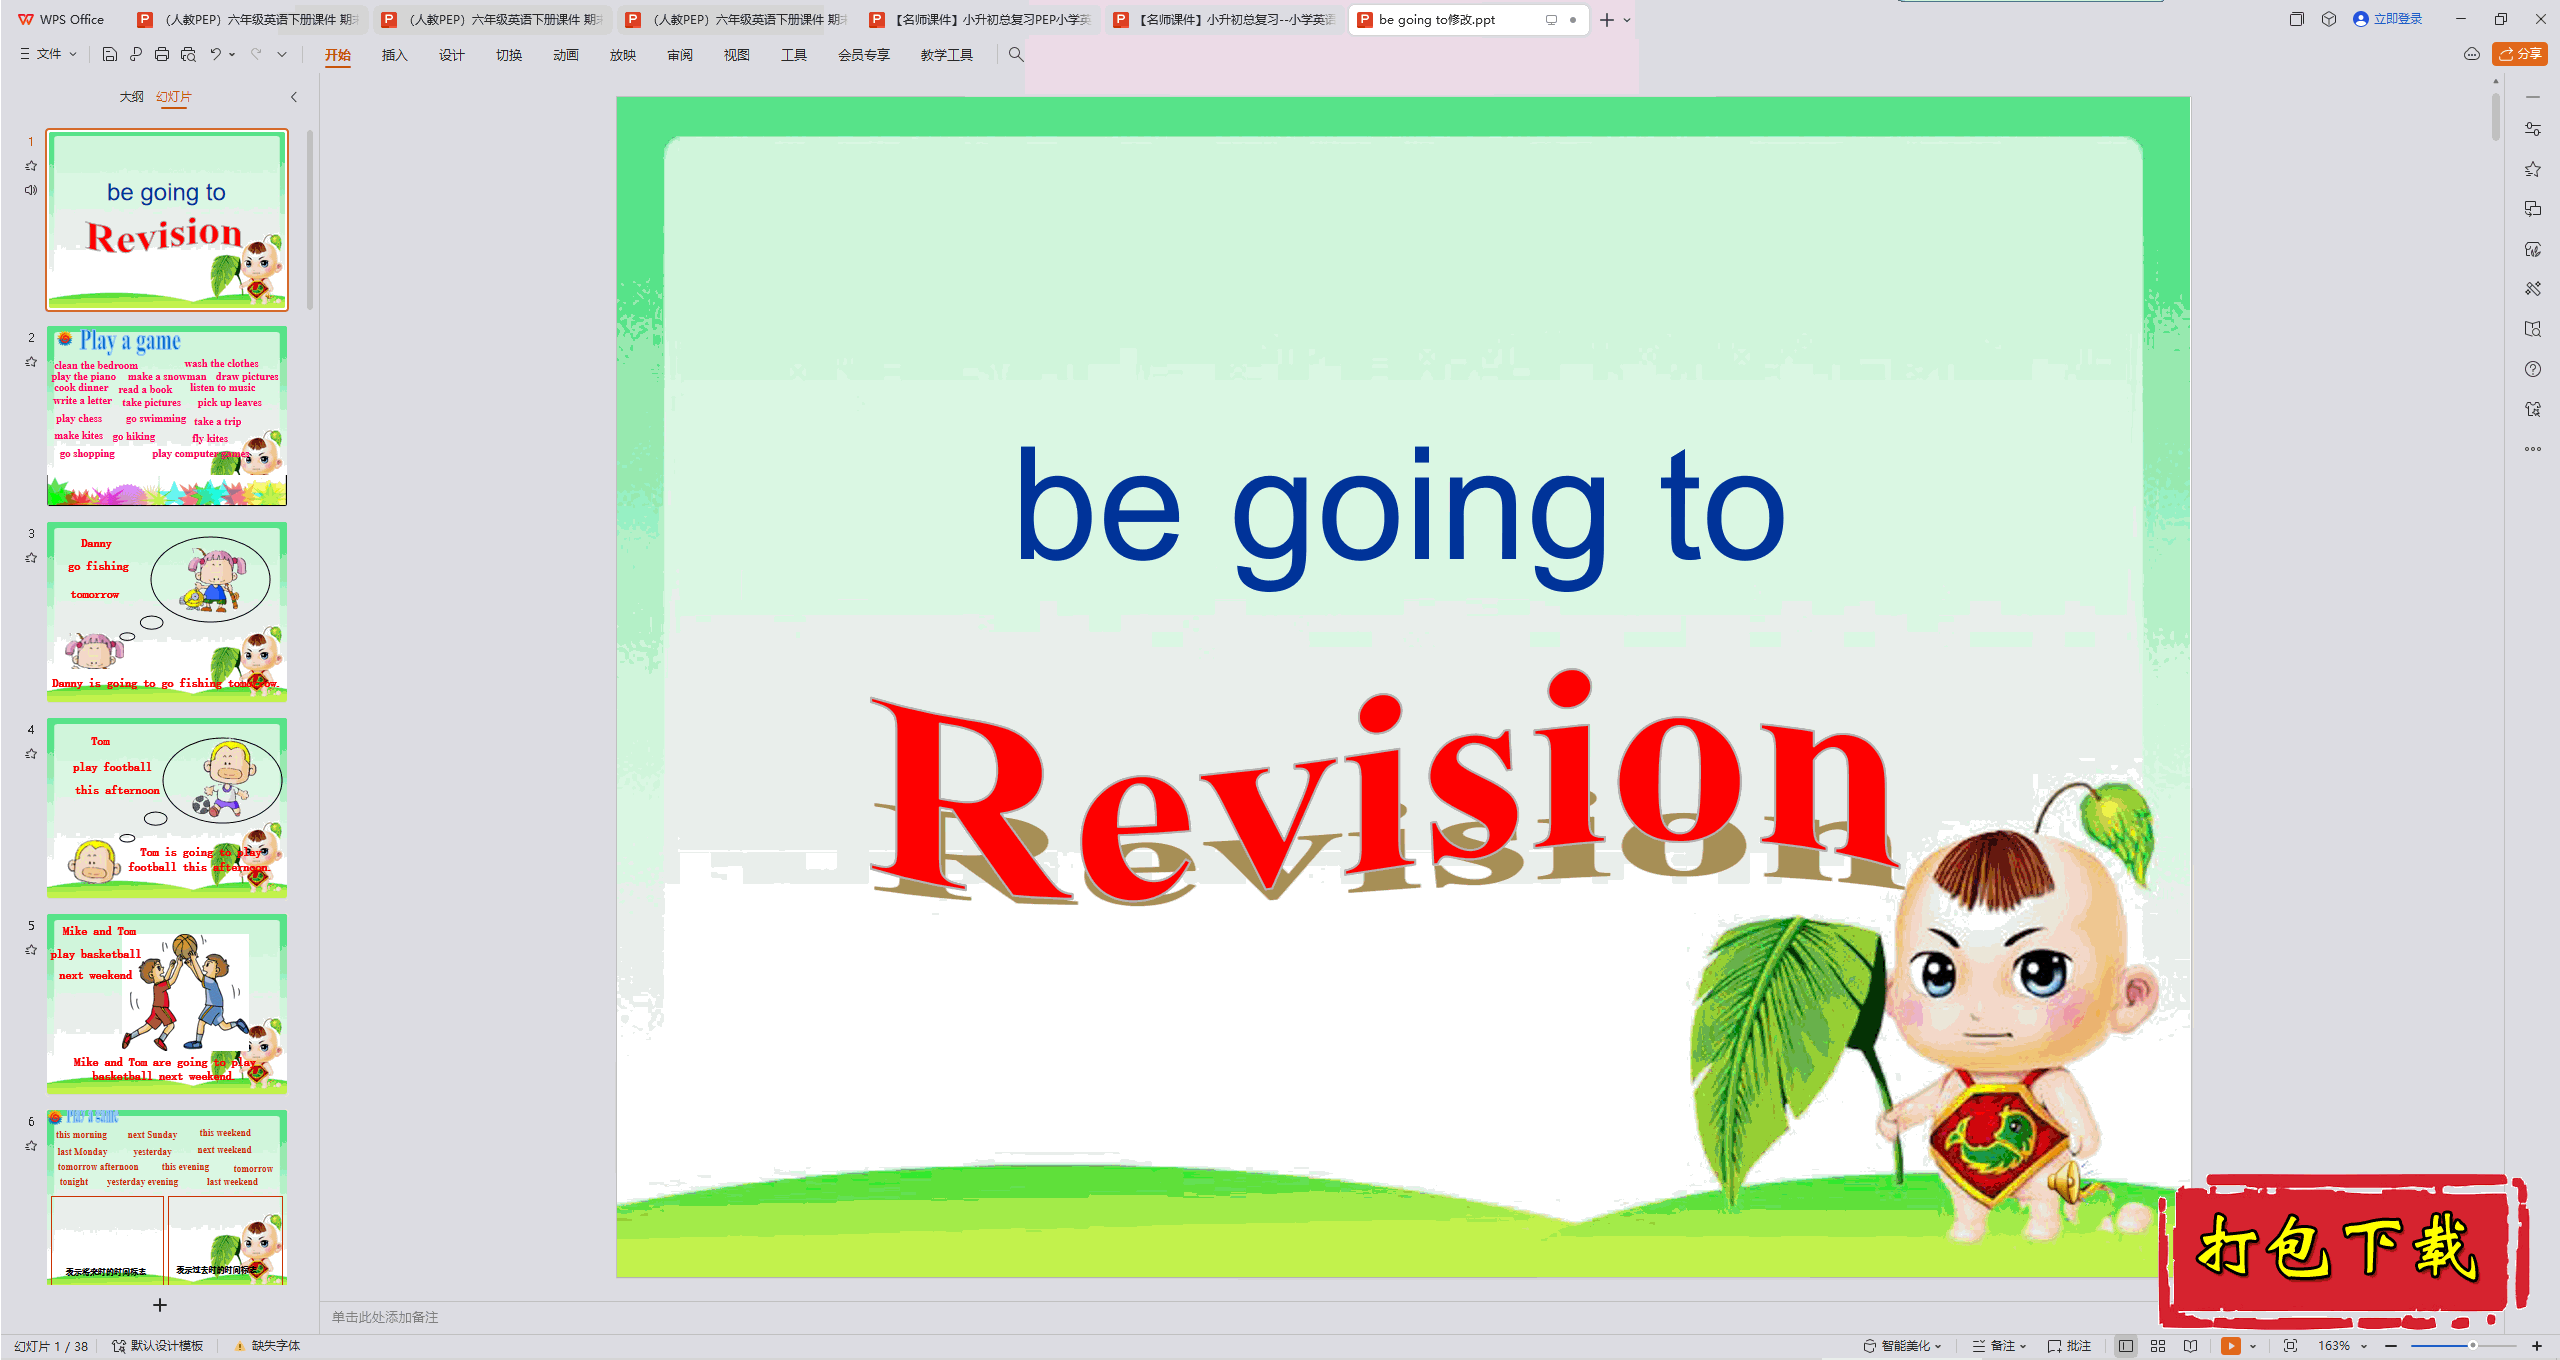Viewport: 2560px width, 1360px height.
Task: Click the three-dots more icon in right sidebar
Action: click(2533, 449)
